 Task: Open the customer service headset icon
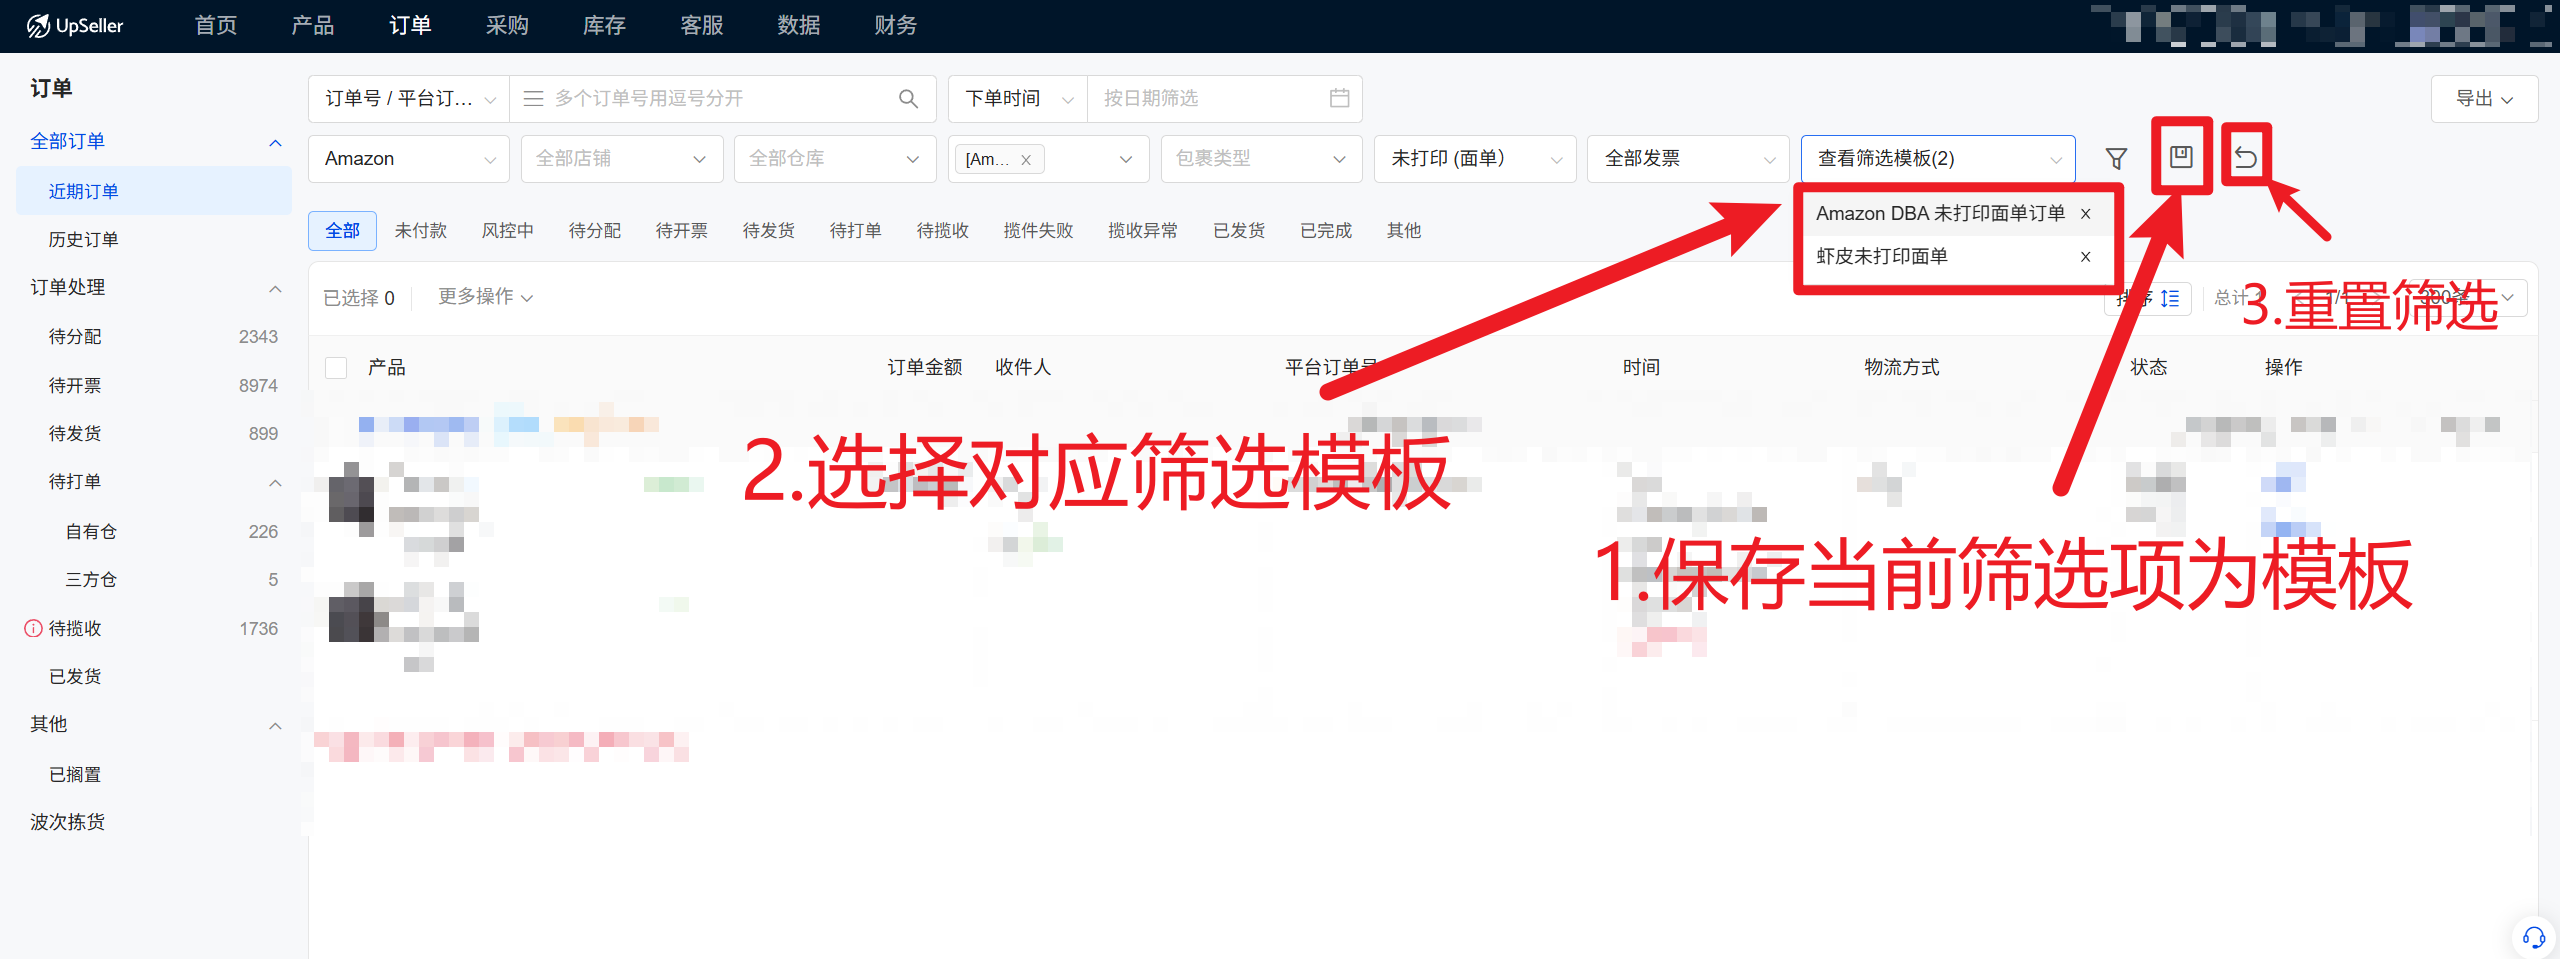(2533, 937)
